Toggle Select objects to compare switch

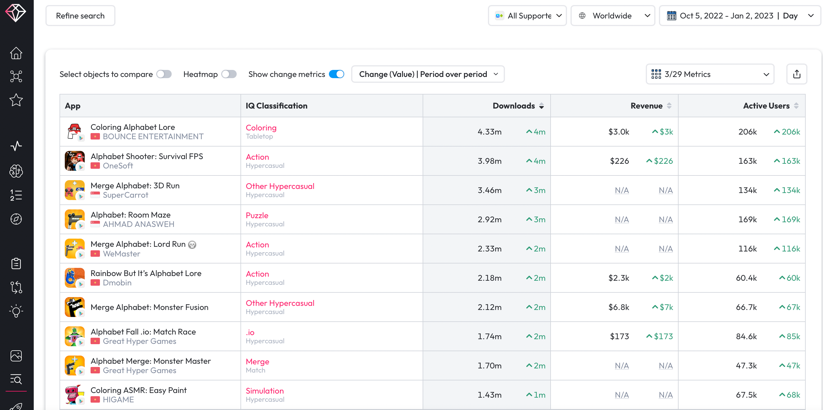pyautogui.click(x=164, y=75)
